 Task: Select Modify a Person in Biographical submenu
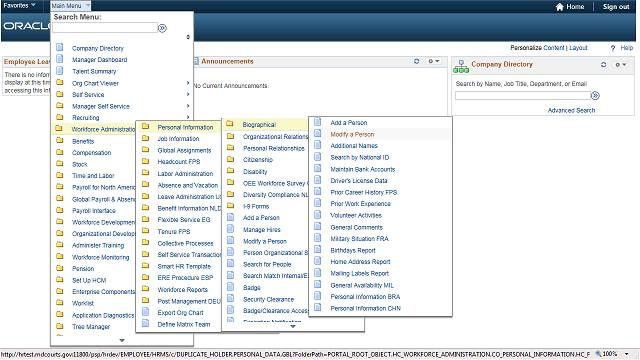352,134
